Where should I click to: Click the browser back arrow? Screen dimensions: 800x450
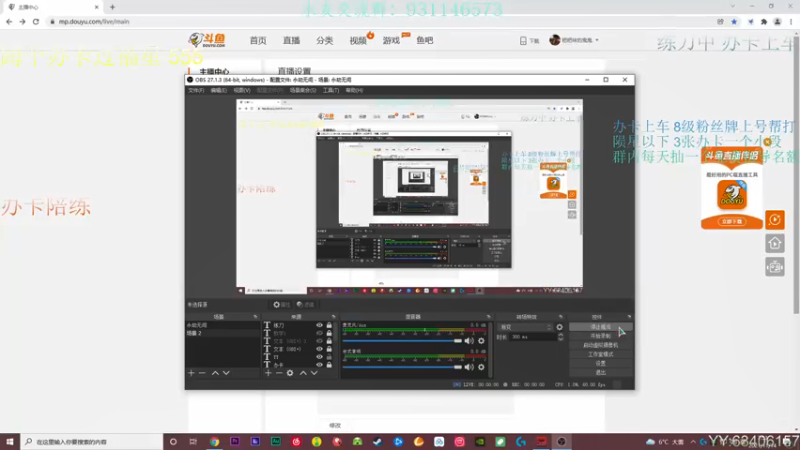(x=9, y=21)
